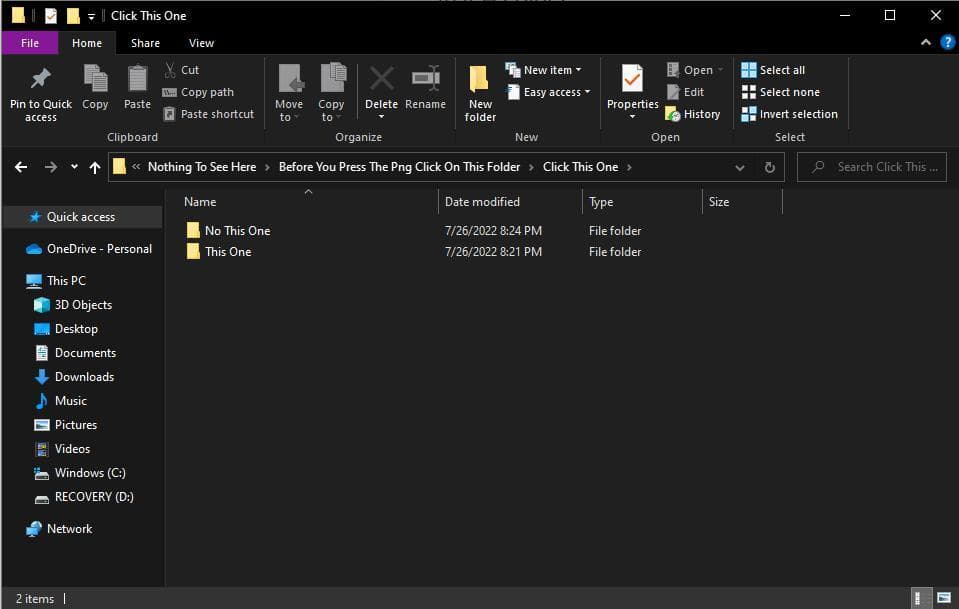This screenshot has height=609, width=959.
Task: Switch to the Share tab
Action: pyautogui.click(x=145, y=43)
